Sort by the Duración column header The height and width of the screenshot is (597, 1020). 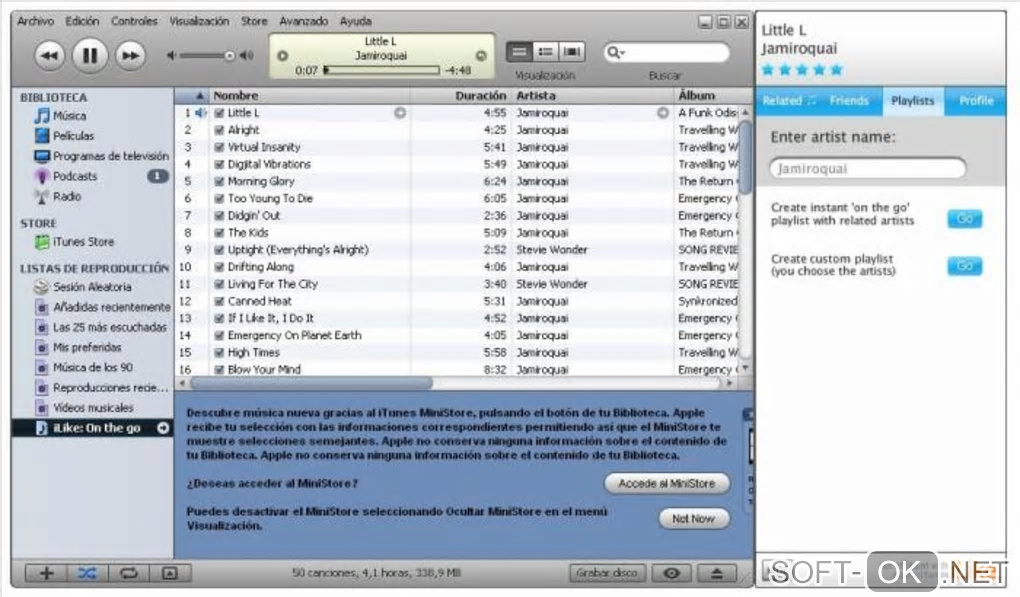coord(461,96)
